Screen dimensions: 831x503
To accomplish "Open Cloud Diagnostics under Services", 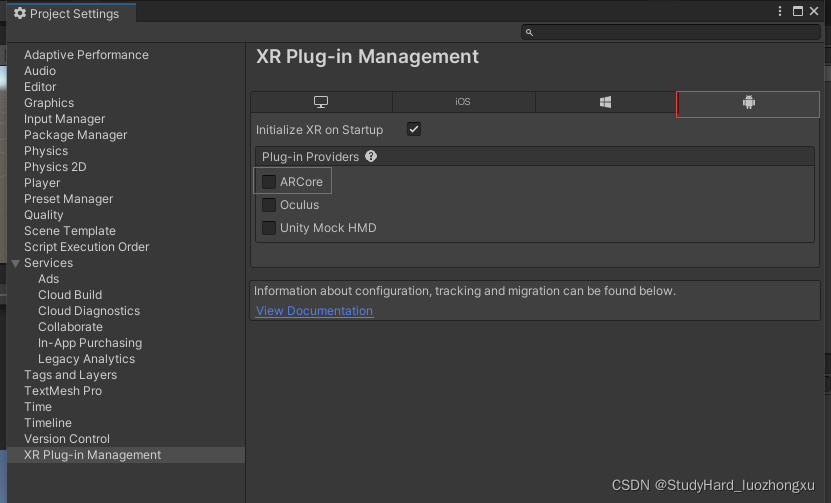I will tap(89, 311).
